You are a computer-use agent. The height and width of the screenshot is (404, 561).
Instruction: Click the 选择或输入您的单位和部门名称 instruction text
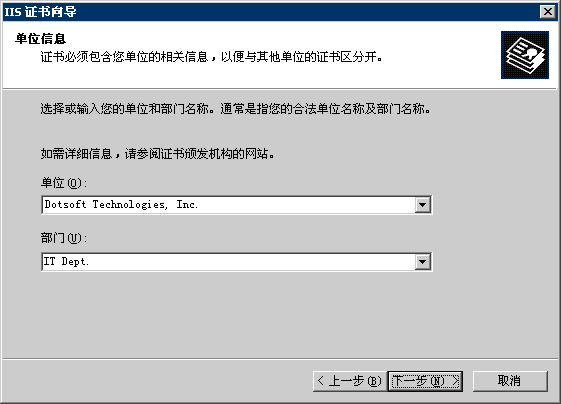coord(235,108)
